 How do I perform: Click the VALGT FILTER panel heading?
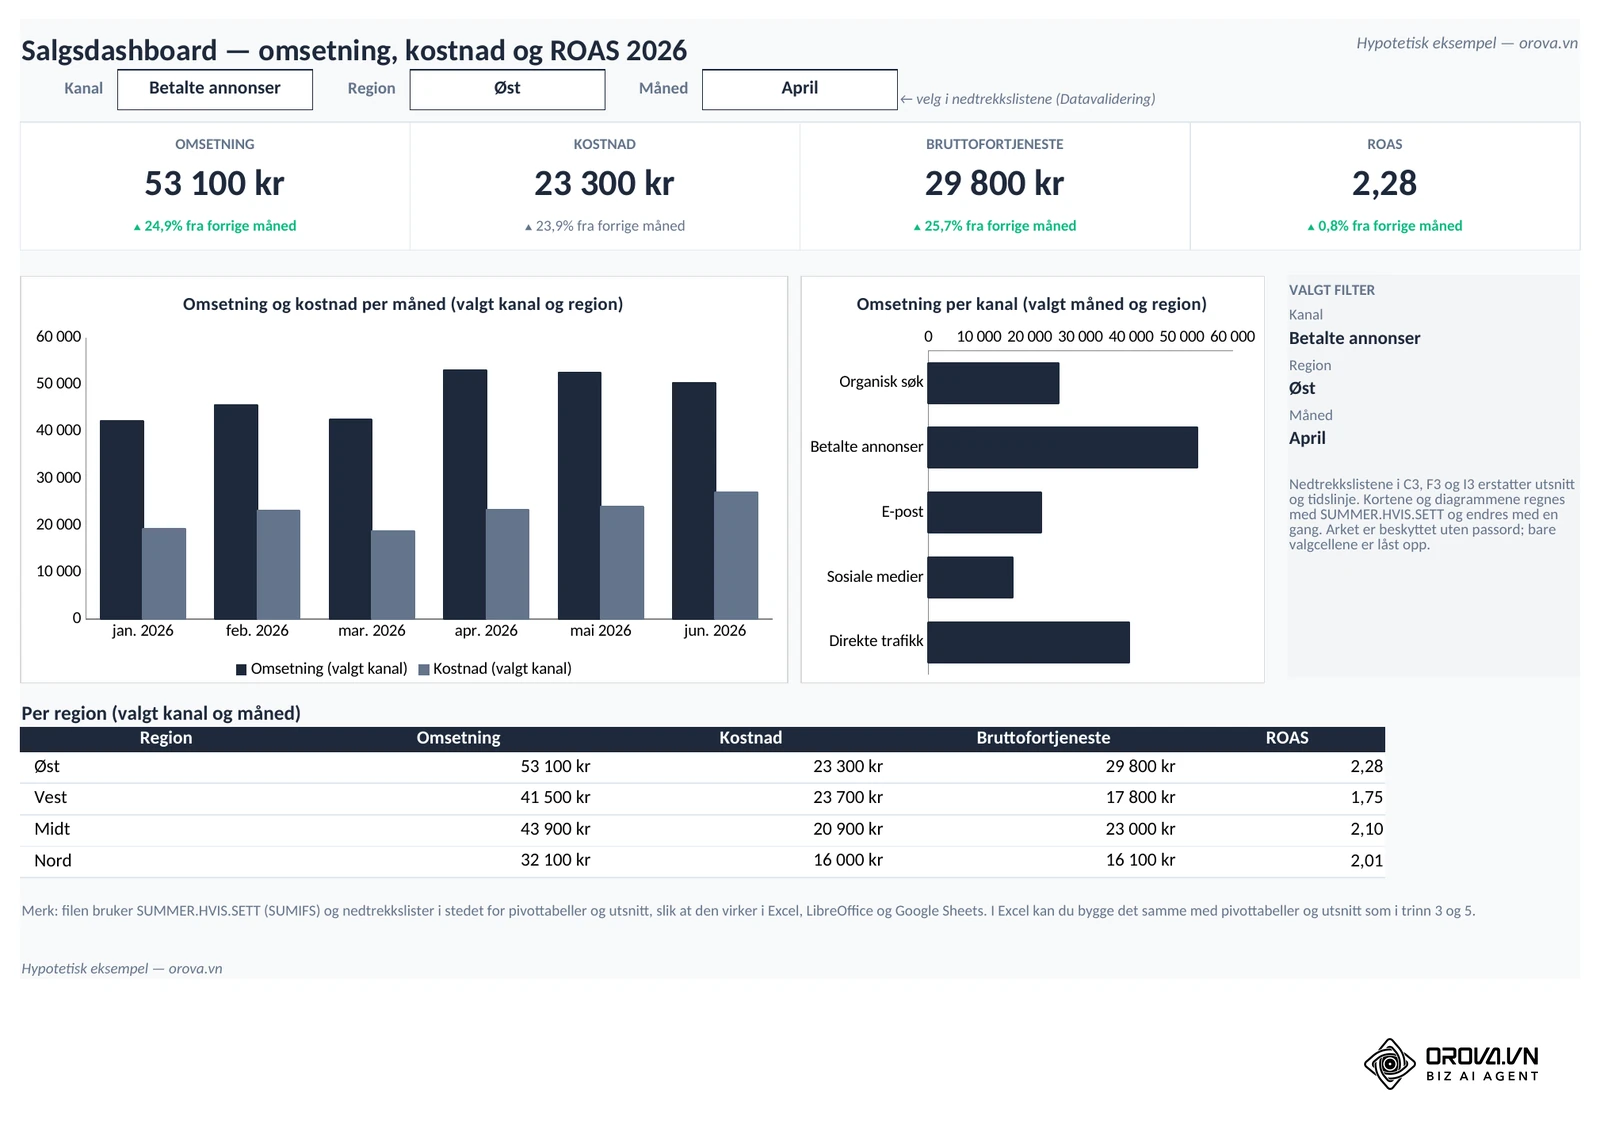tap(1332, 290)
